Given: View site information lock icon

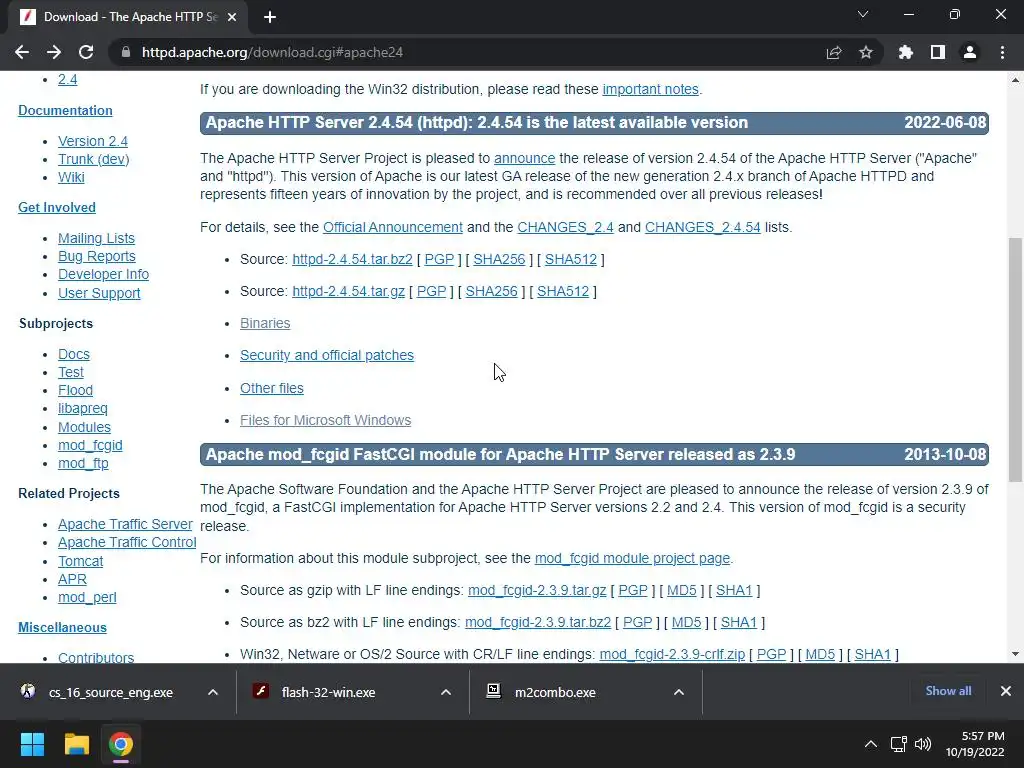Looking at the screenshot, I should point(126,52).
